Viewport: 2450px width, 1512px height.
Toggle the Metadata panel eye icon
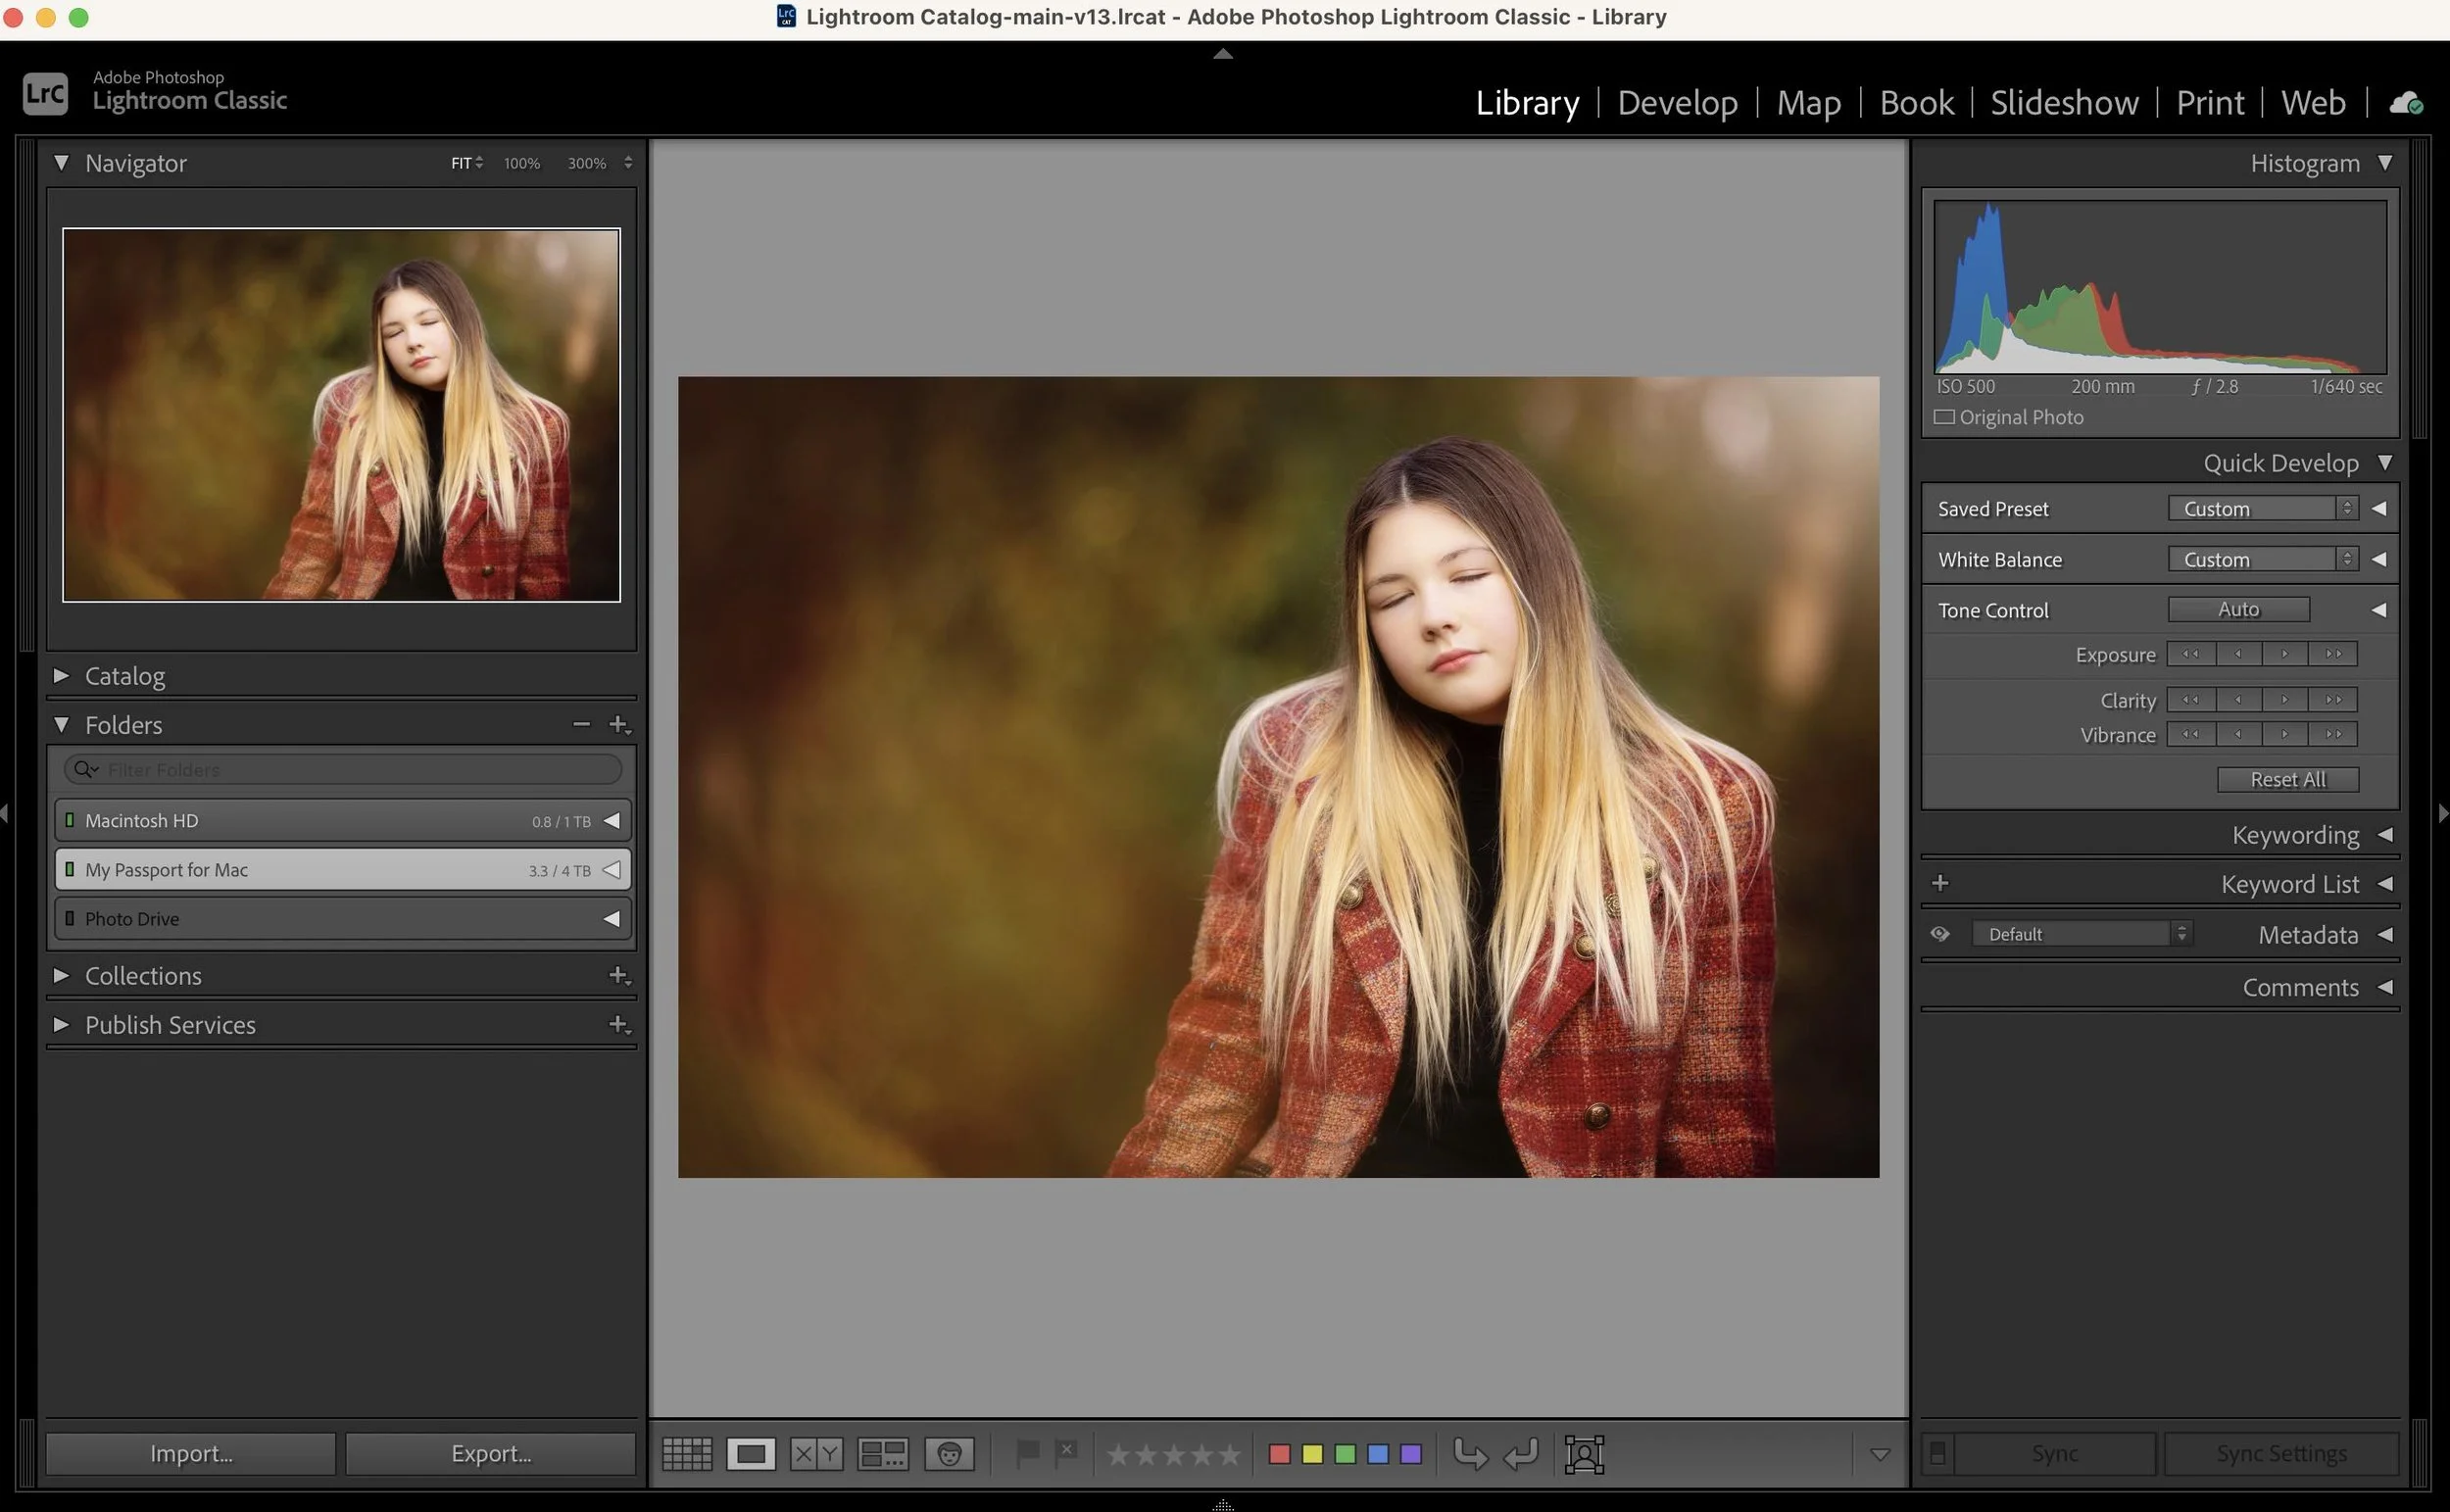[x=1940, y=934]
